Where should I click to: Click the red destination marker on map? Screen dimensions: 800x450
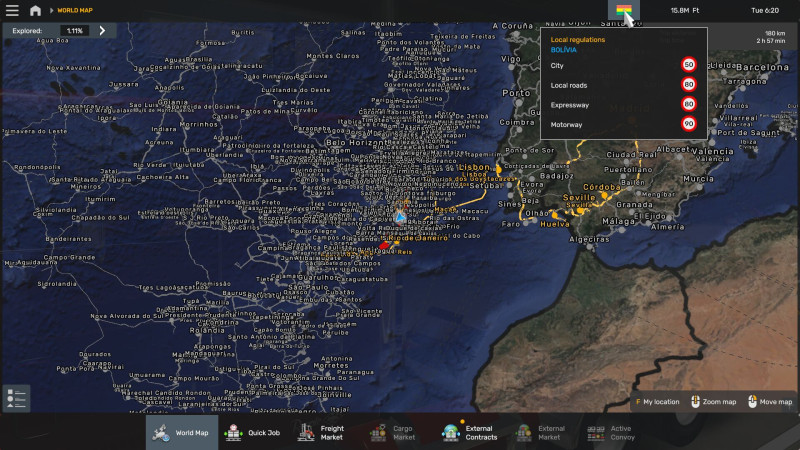[384, 246]
